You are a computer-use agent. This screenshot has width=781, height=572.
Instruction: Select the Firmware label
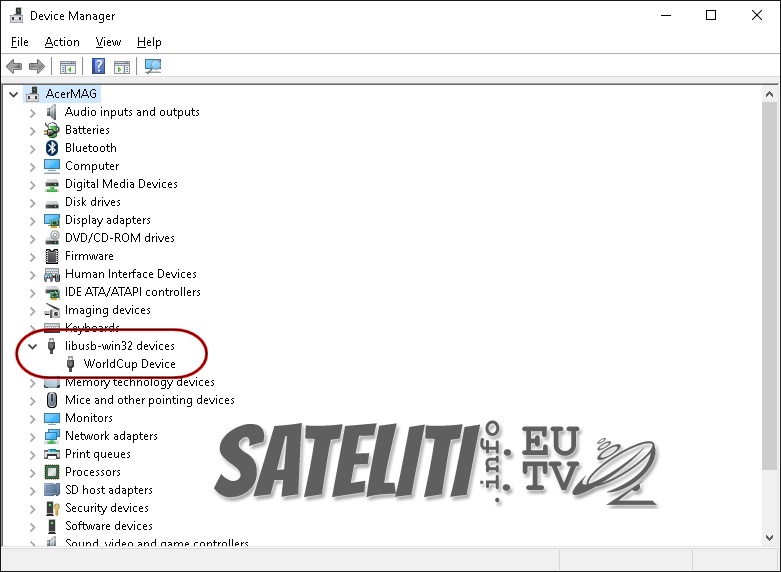click(89, 256)
